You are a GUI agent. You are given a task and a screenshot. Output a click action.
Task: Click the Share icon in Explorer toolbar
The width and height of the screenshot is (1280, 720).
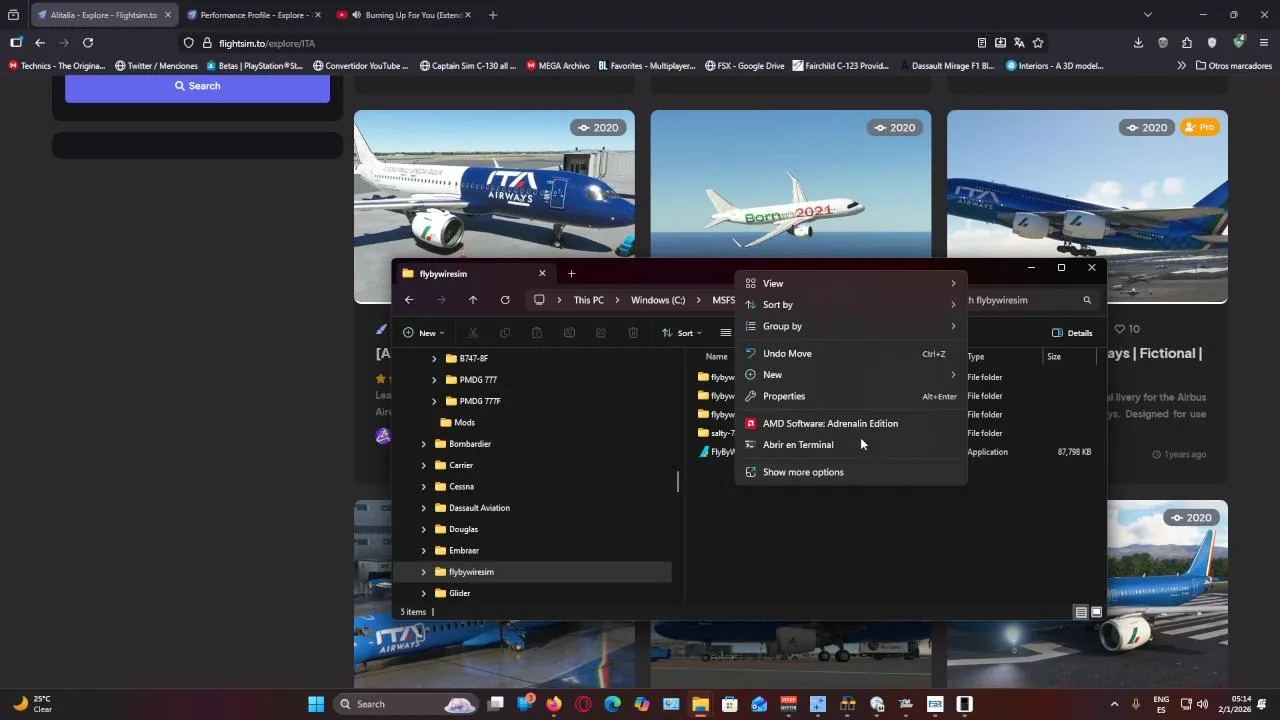(601, 333)
